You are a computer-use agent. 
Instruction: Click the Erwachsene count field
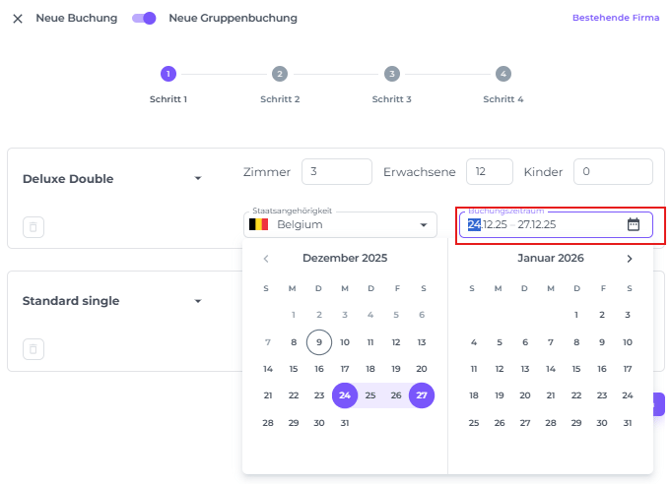tap(489, 172)
